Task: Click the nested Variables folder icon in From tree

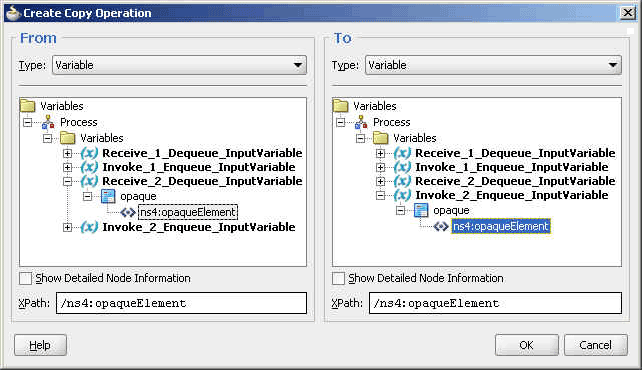Action: [x=68, y=138]
